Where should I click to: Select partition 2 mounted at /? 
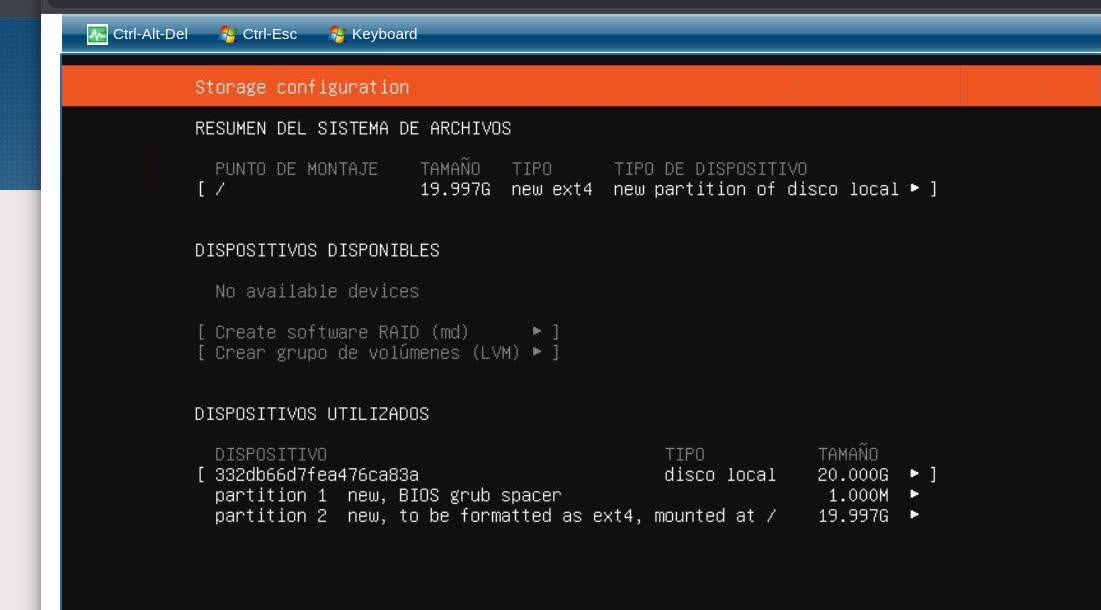(450, 516)
